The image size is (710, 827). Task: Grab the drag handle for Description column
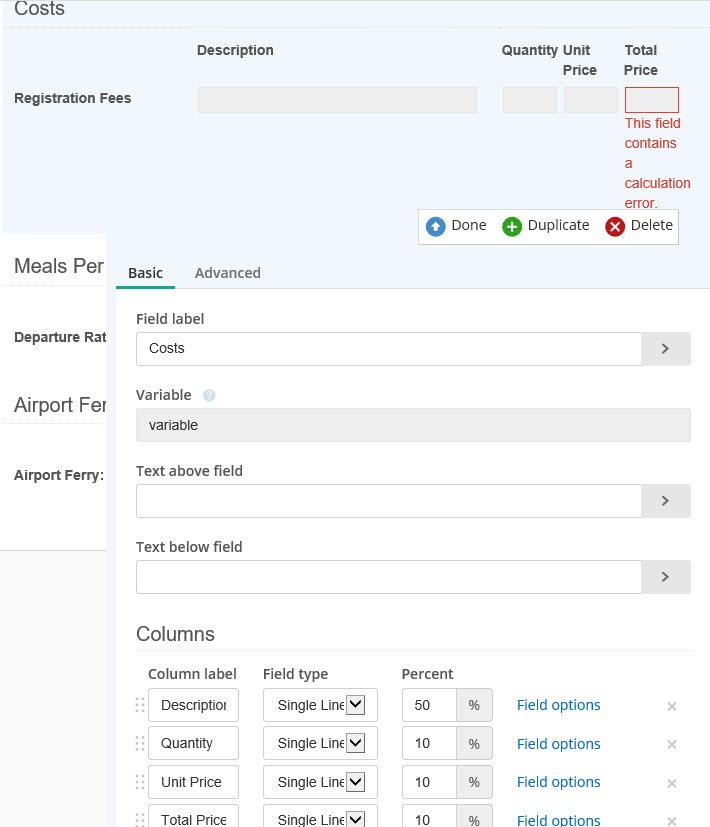[x=140, y=705]
